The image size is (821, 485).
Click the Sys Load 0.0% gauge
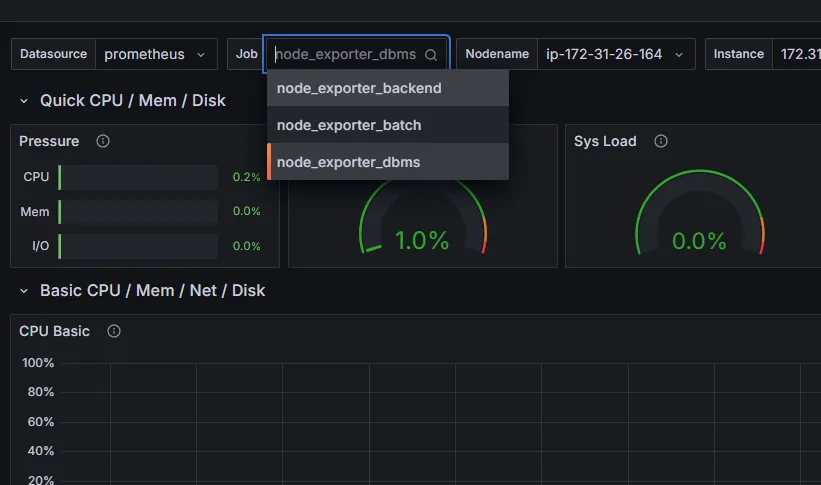(x=700, y=212)
